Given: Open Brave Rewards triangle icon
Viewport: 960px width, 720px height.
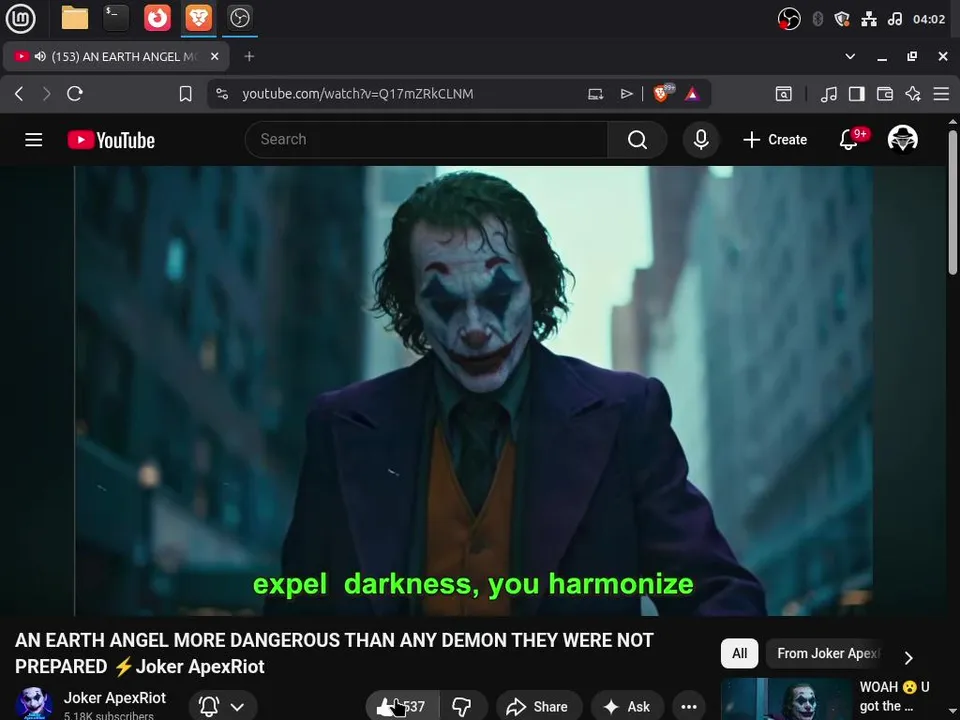Looking at the screenshot, I should 692,94.
